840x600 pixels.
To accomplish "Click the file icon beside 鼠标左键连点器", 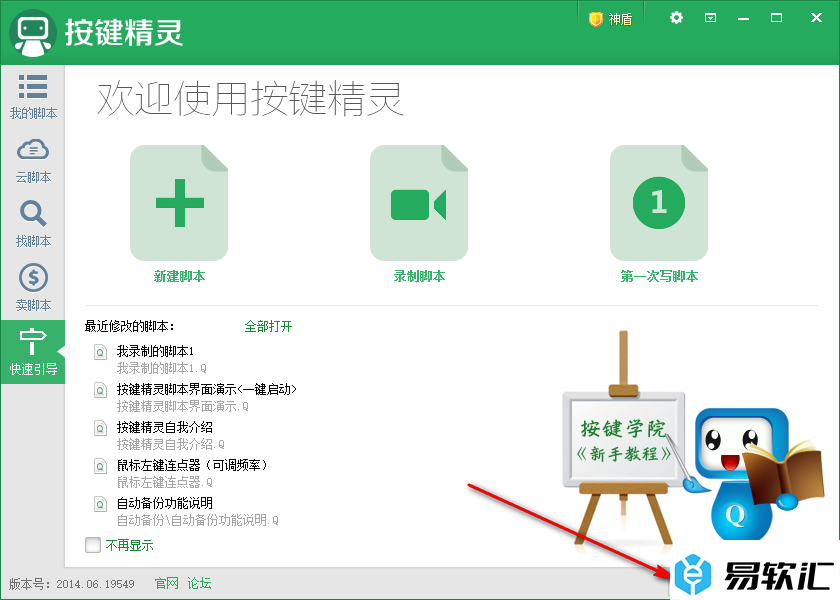I will pos(100,467).
